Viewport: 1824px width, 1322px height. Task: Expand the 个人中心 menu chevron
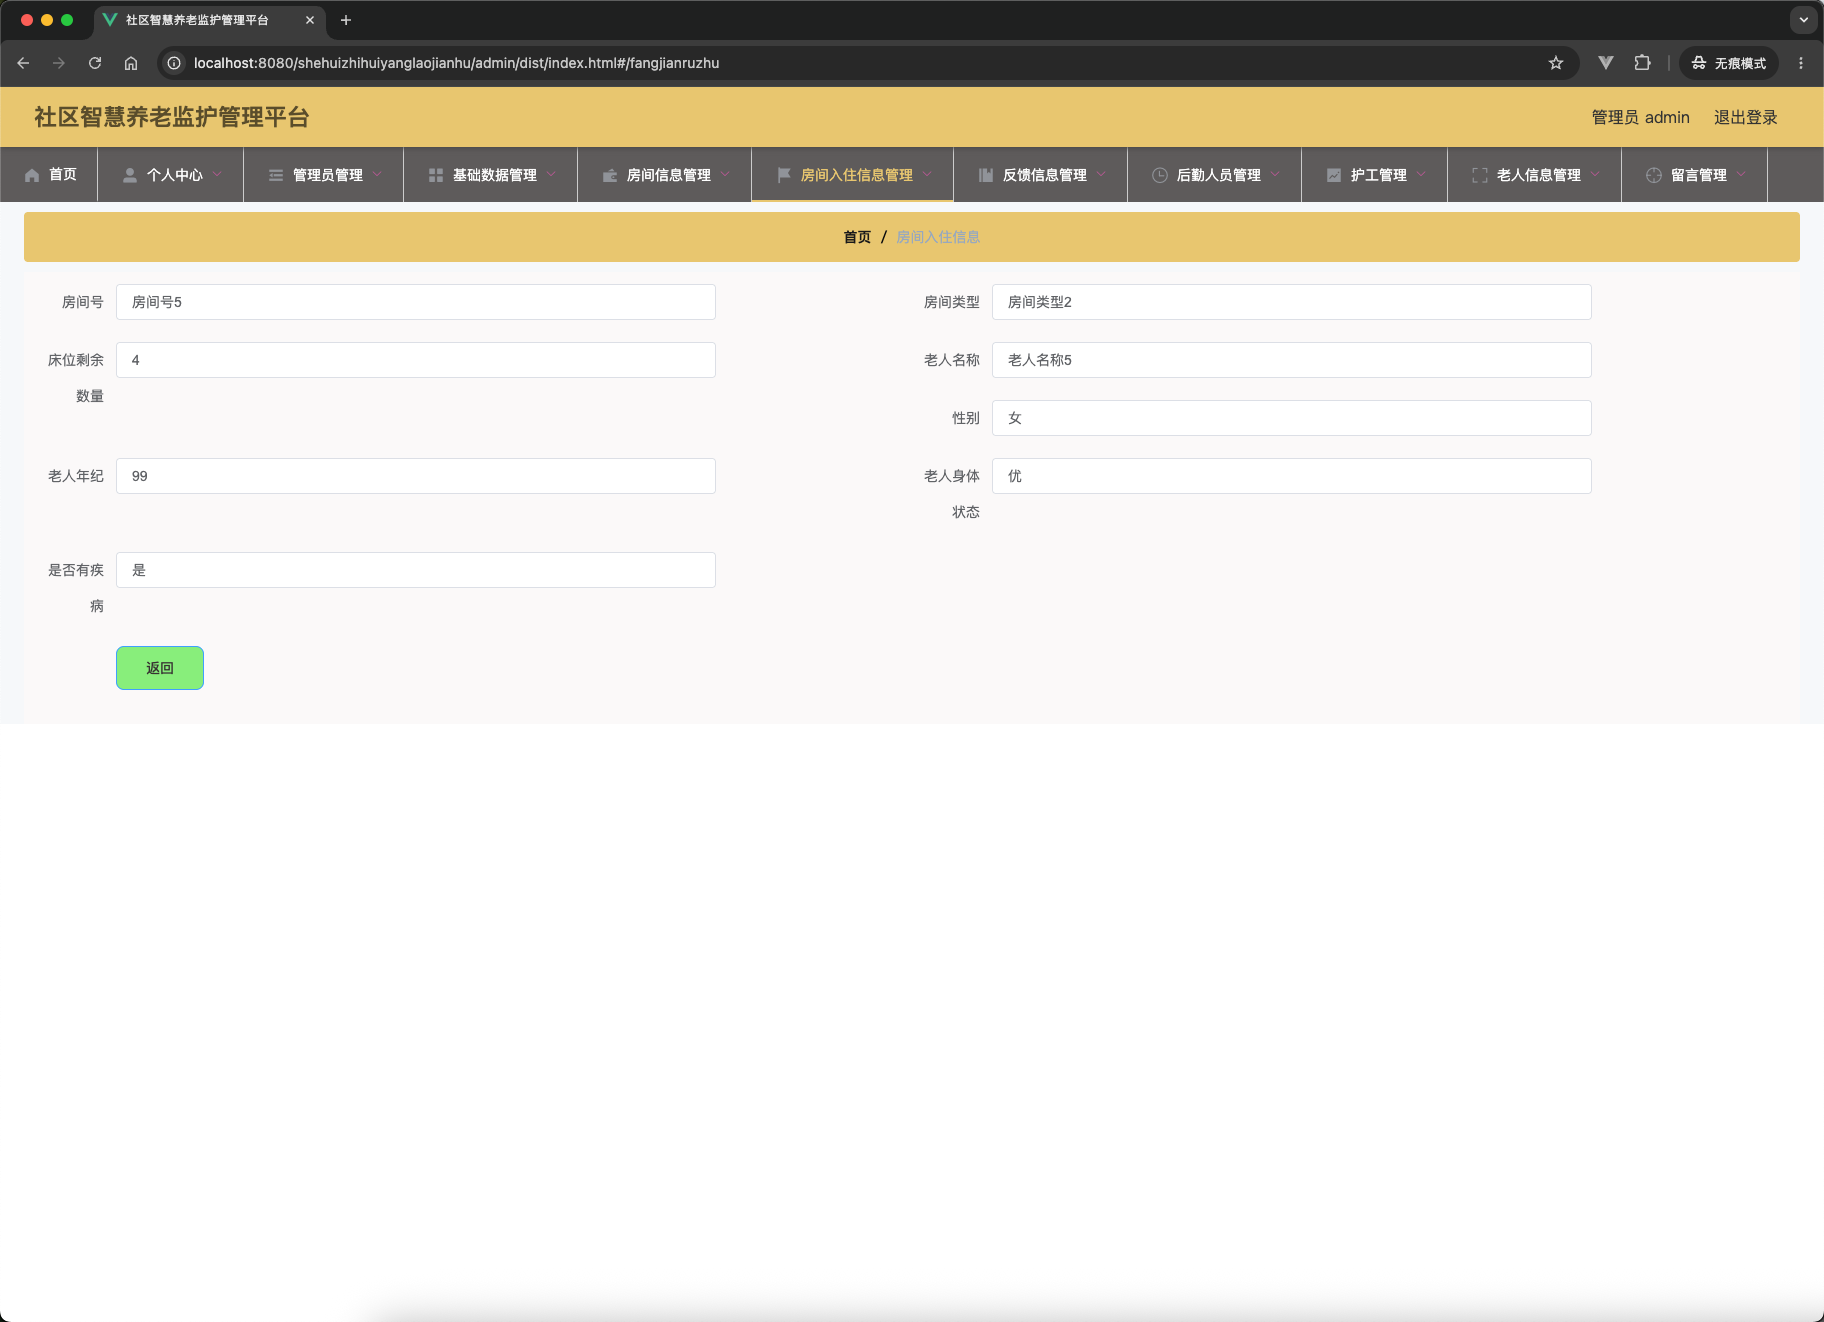217,174
